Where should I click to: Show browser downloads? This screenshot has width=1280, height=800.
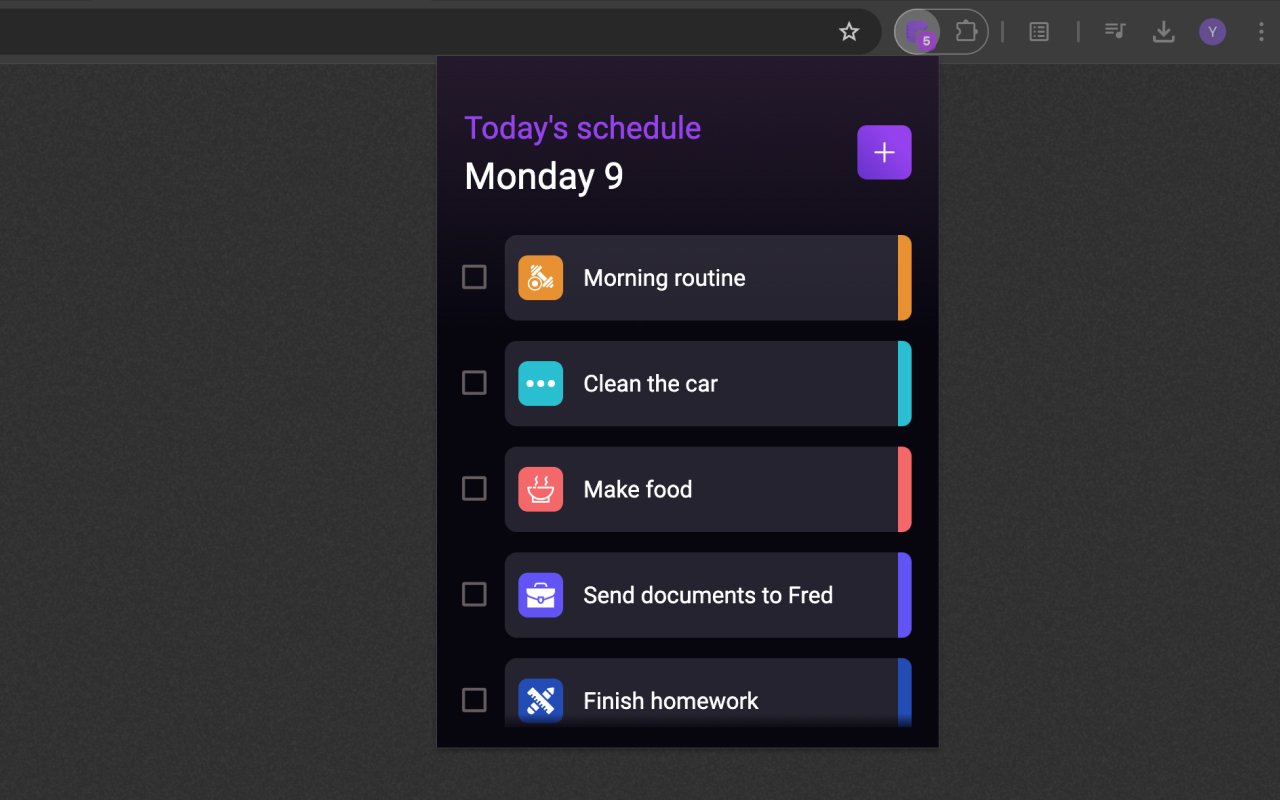click(x=1163, y=32)
